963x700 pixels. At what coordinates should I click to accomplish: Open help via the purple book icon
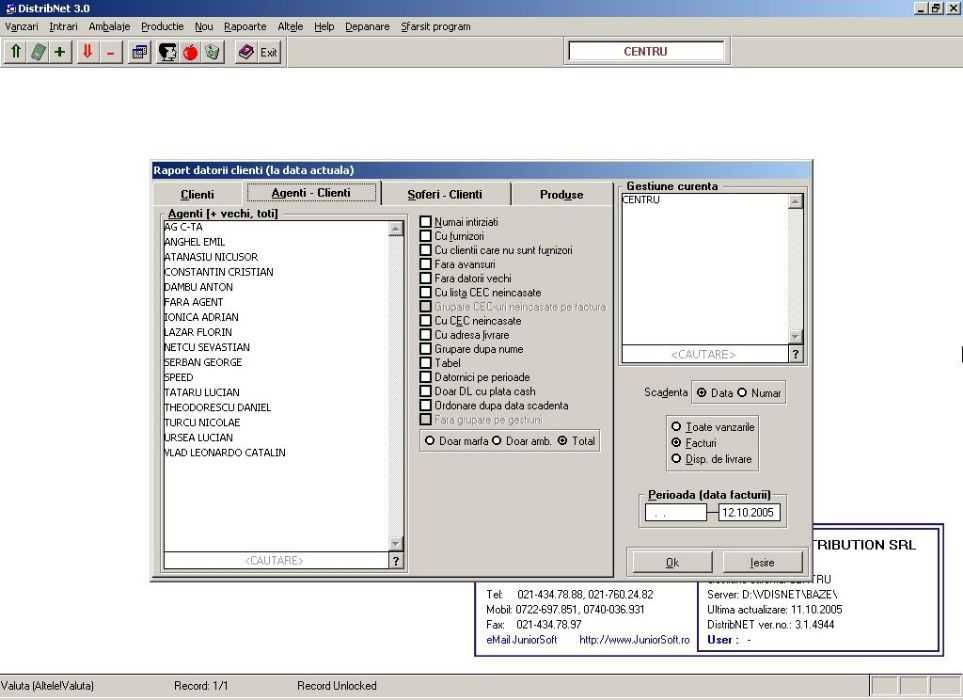246,52
